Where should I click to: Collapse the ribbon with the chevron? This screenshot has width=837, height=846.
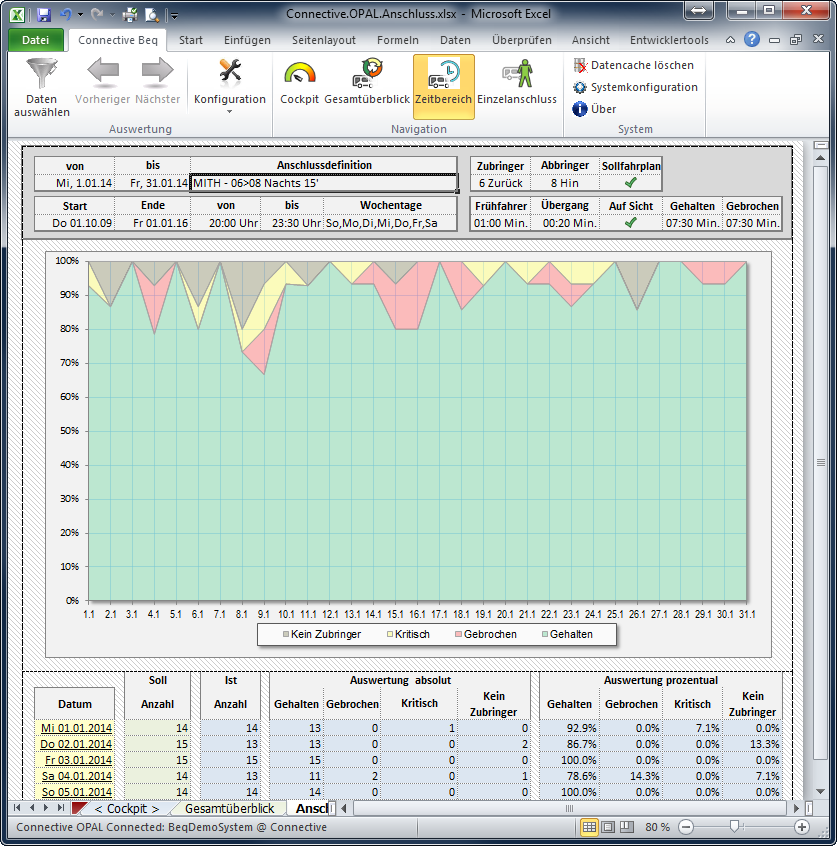pyautogui.click(x=731, y=40)
